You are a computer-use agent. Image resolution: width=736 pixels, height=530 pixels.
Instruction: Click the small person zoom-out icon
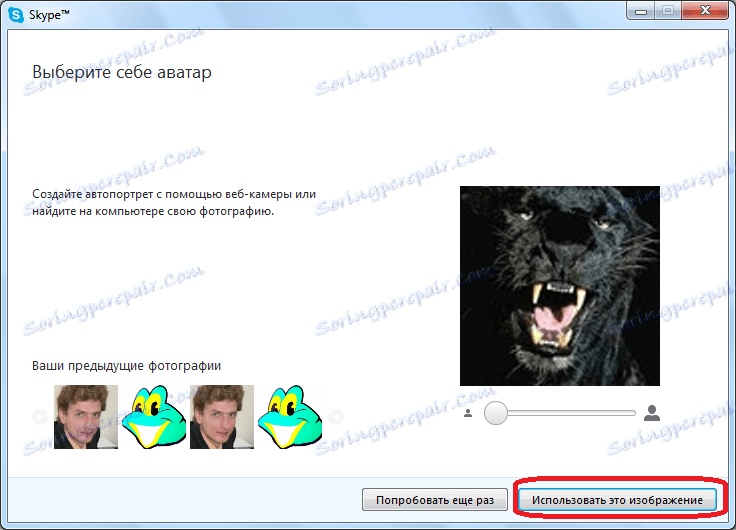tap(468, 413)
